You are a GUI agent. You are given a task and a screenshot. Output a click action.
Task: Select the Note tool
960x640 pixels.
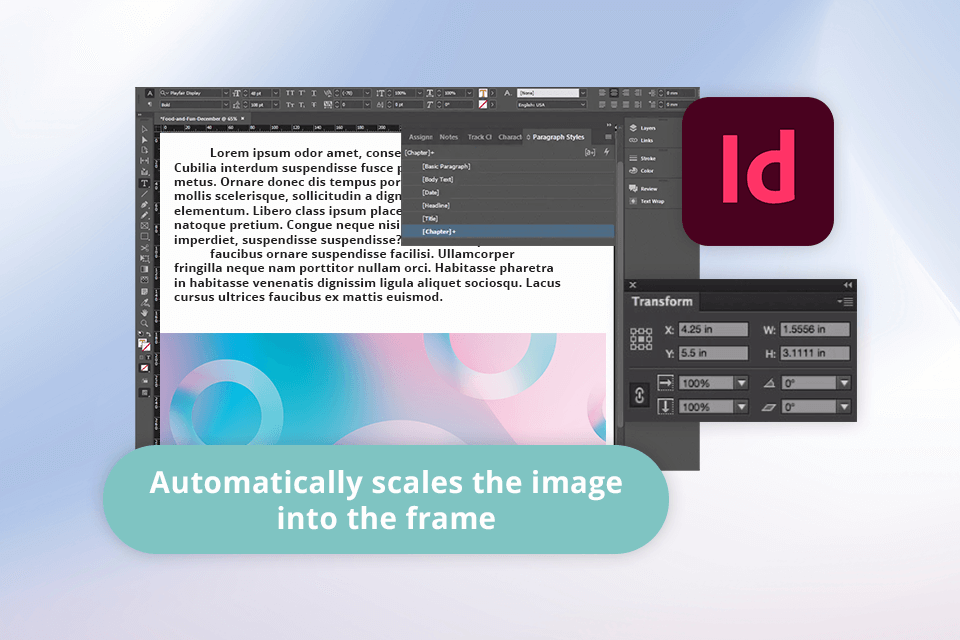pyautogui.click(x=144, y=292)
